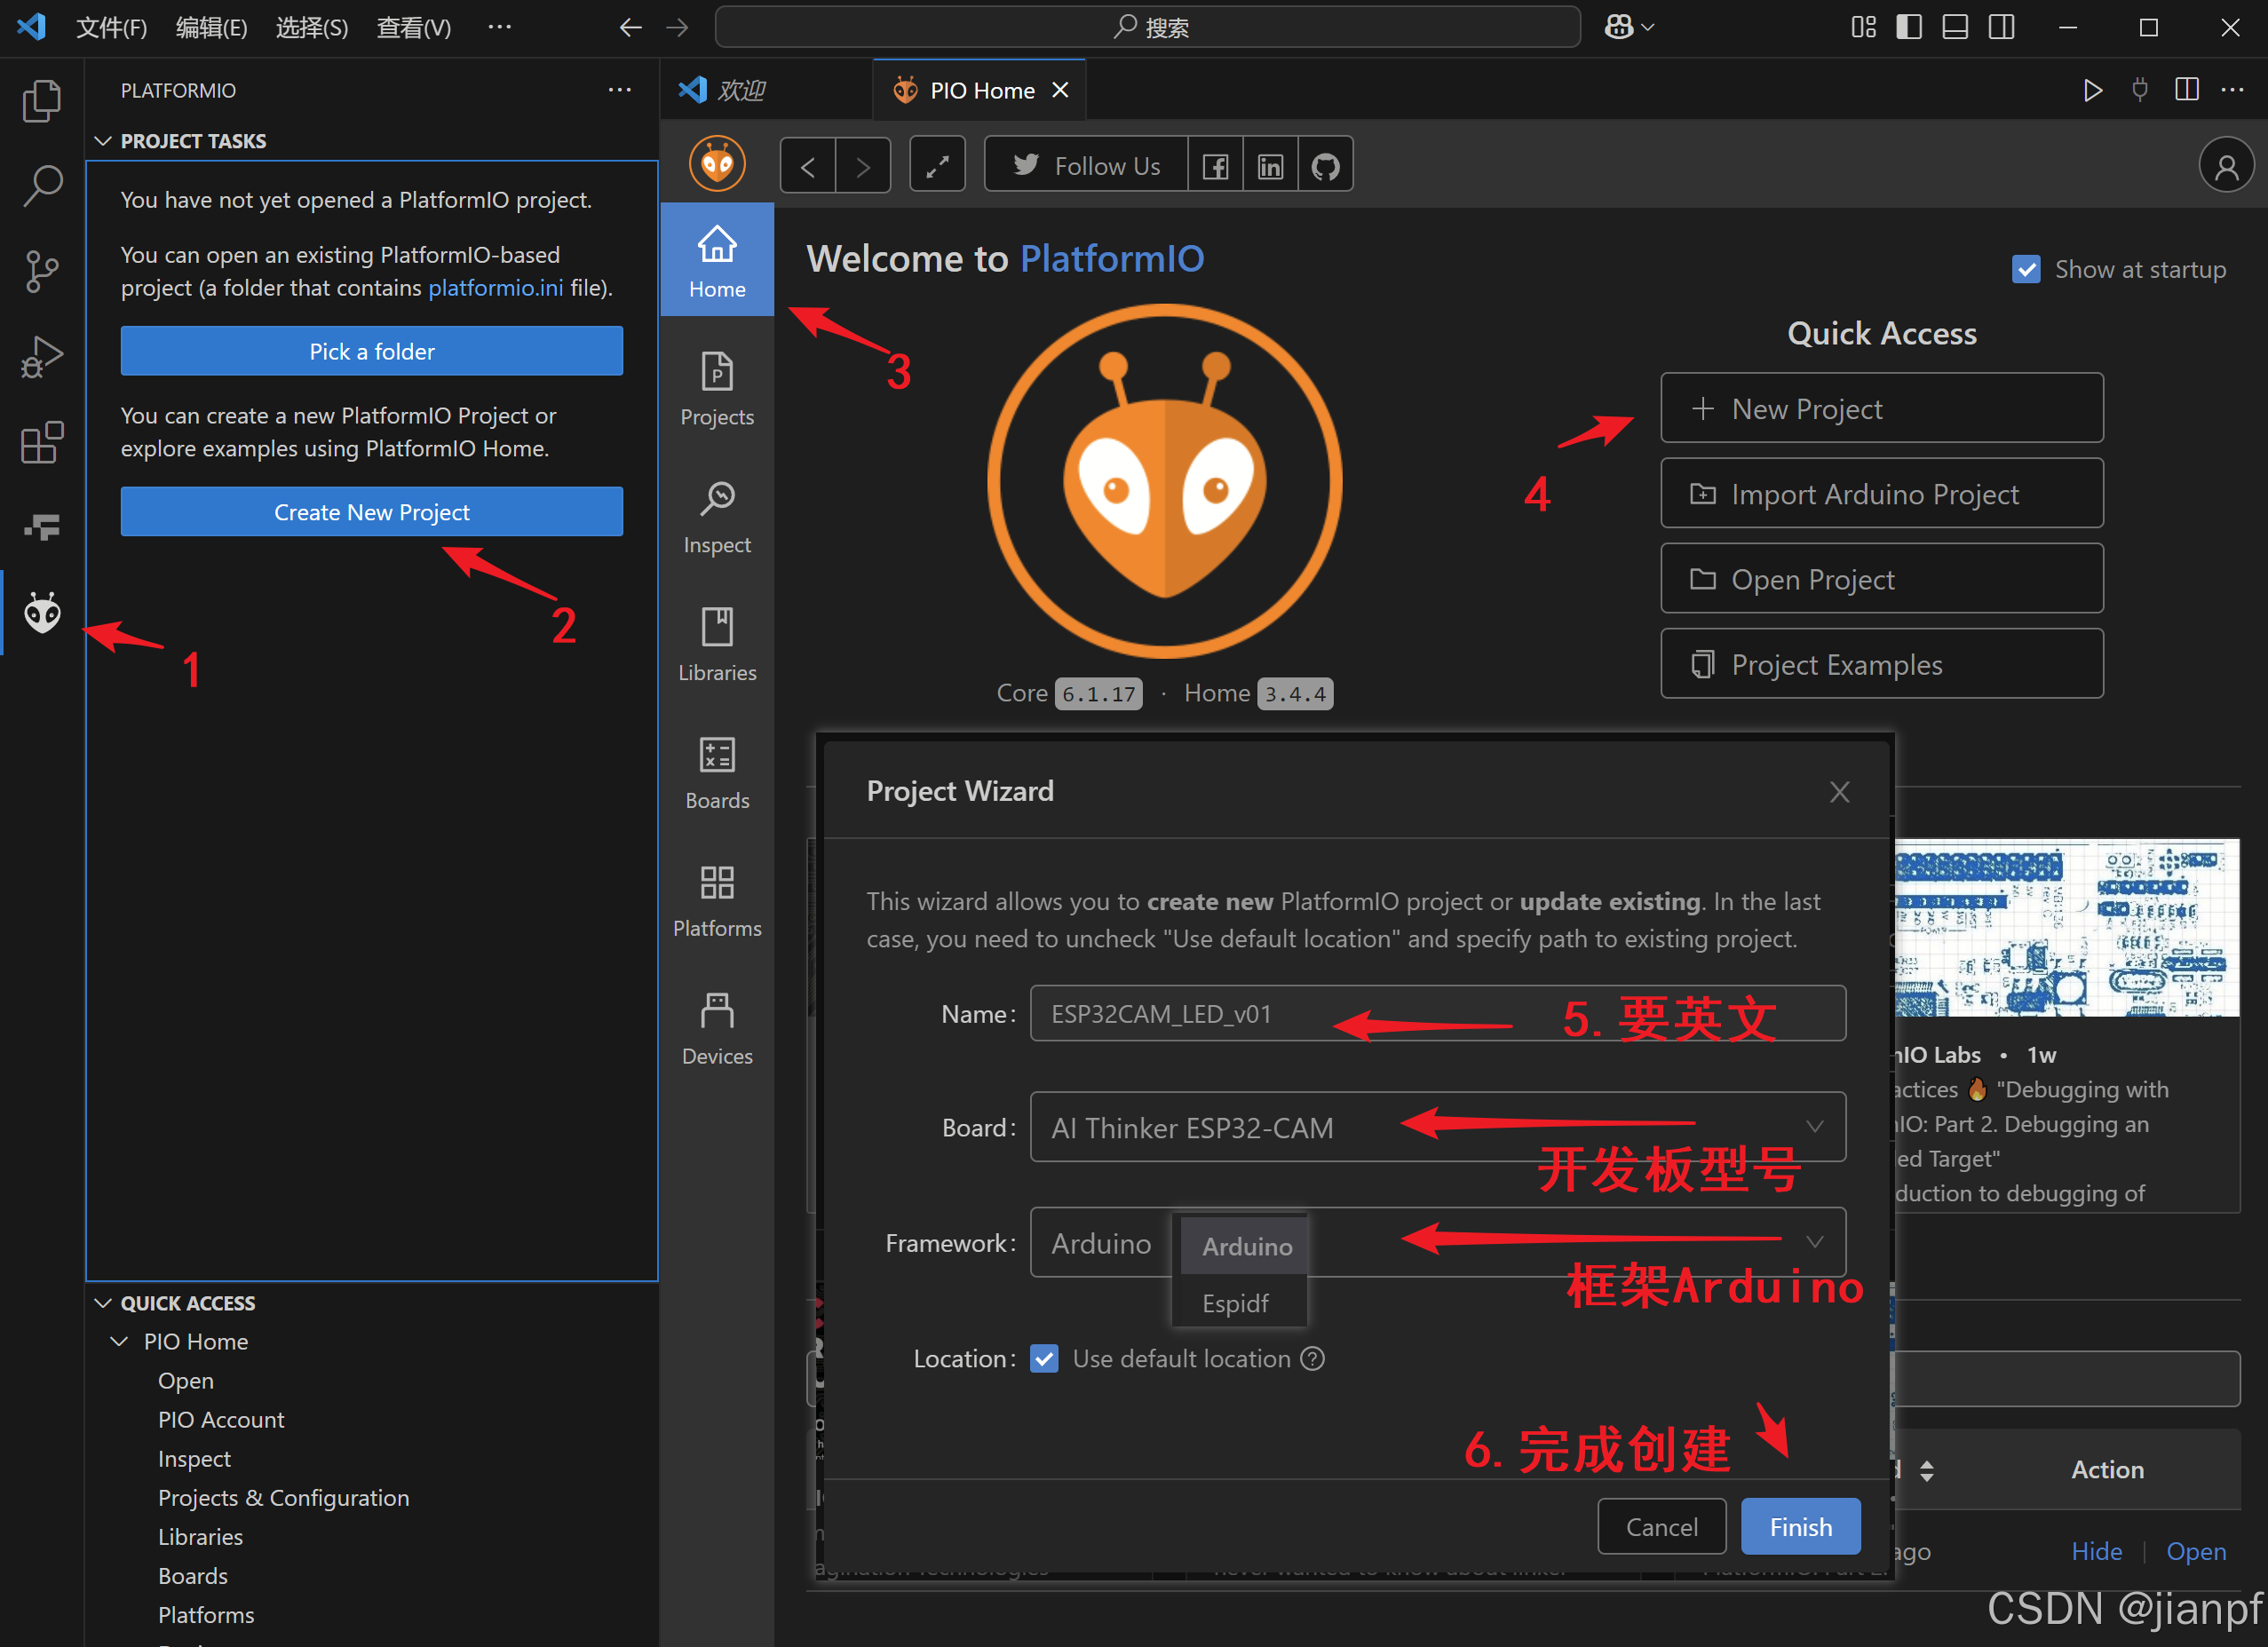
Task: Open the PlatformIO alien icon in activity bar
Action: (x=42, y=612)
